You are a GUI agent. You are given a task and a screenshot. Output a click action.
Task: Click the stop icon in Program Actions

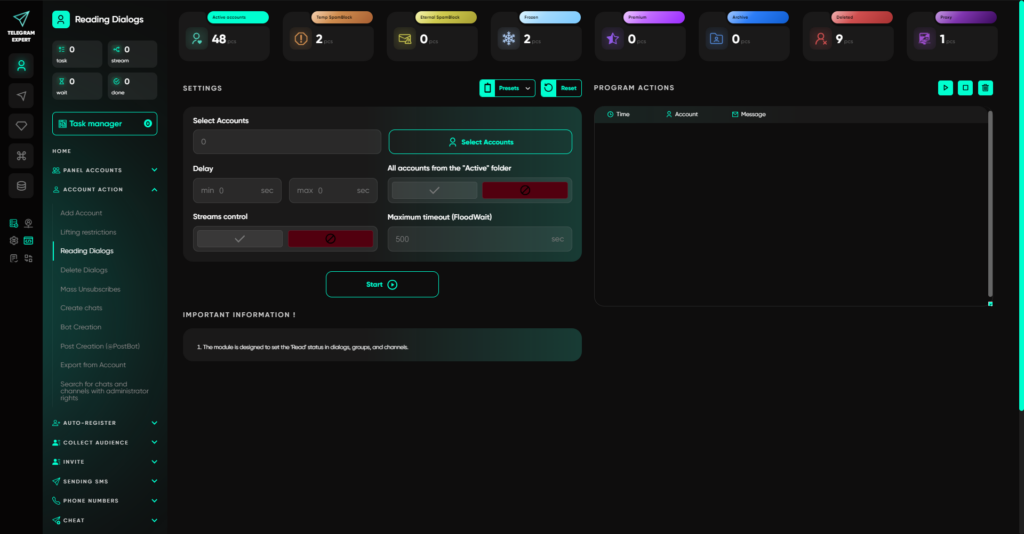pos(965,87)
